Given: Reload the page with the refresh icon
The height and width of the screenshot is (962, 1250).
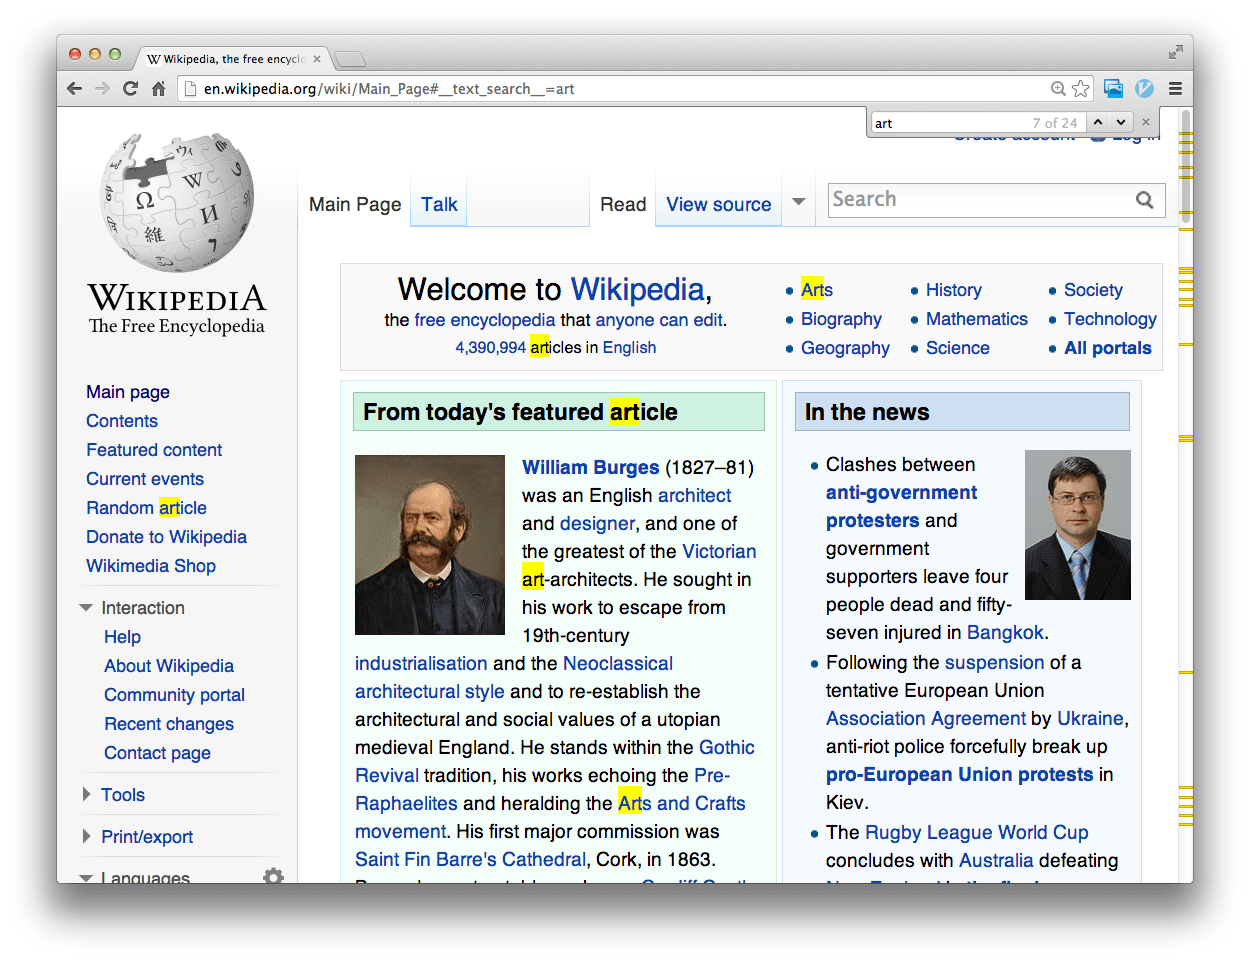Looking at the screenshot, I should pyautogui.click(x=130, y=89).
